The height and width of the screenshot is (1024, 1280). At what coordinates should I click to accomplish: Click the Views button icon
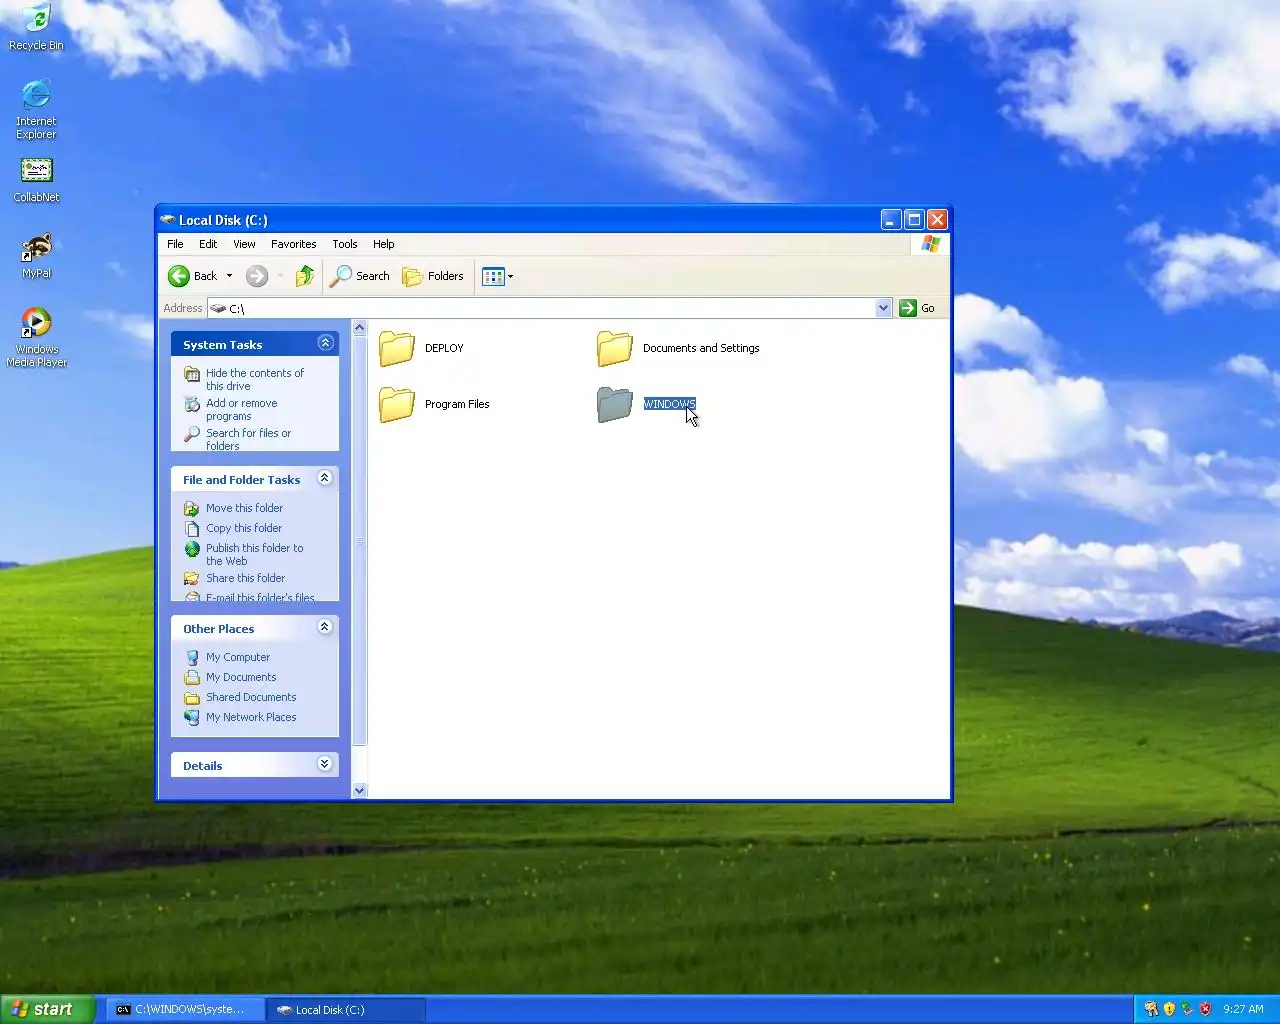tap(493, 276)
